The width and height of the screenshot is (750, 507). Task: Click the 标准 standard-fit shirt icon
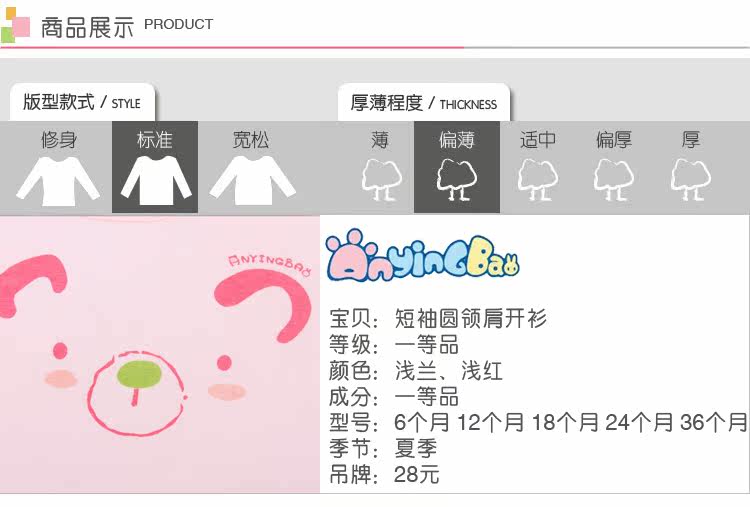click(156, 180)
